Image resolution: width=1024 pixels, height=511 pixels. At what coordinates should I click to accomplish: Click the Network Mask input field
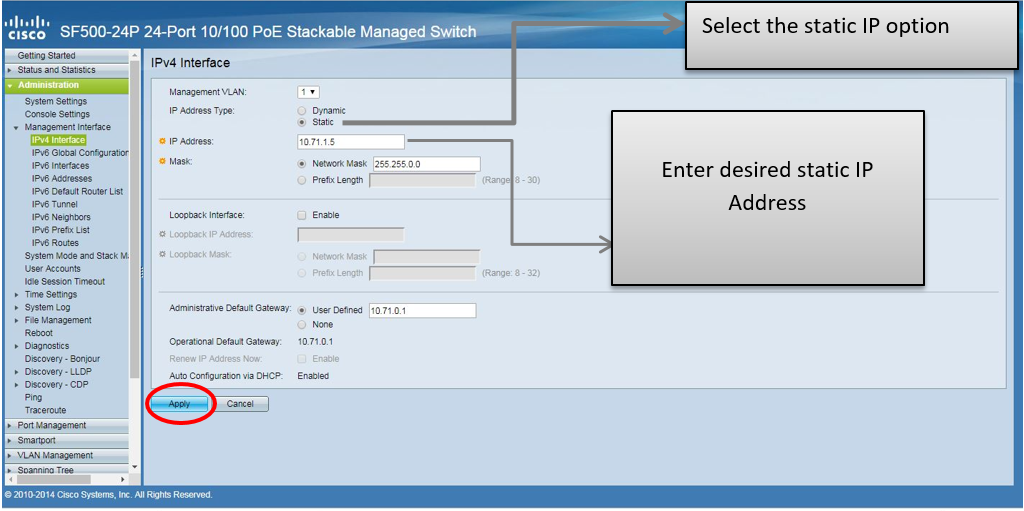point(426,164)
